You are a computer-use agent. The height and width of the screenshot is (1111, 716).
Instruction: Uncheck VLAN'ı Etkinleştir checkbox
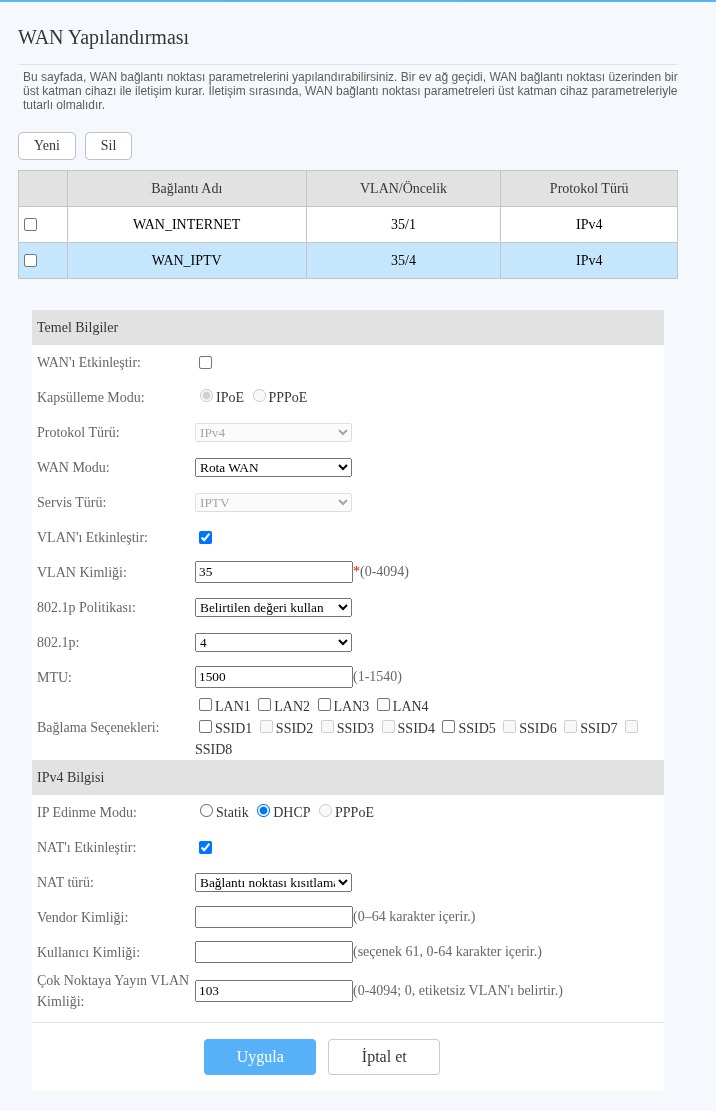[x=205, y=538]
